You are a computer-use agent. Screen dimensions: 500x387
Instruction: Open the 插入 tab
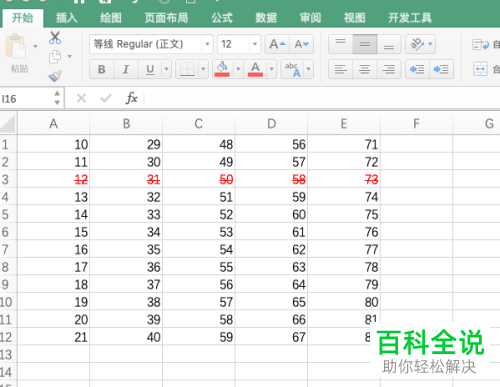67,18
